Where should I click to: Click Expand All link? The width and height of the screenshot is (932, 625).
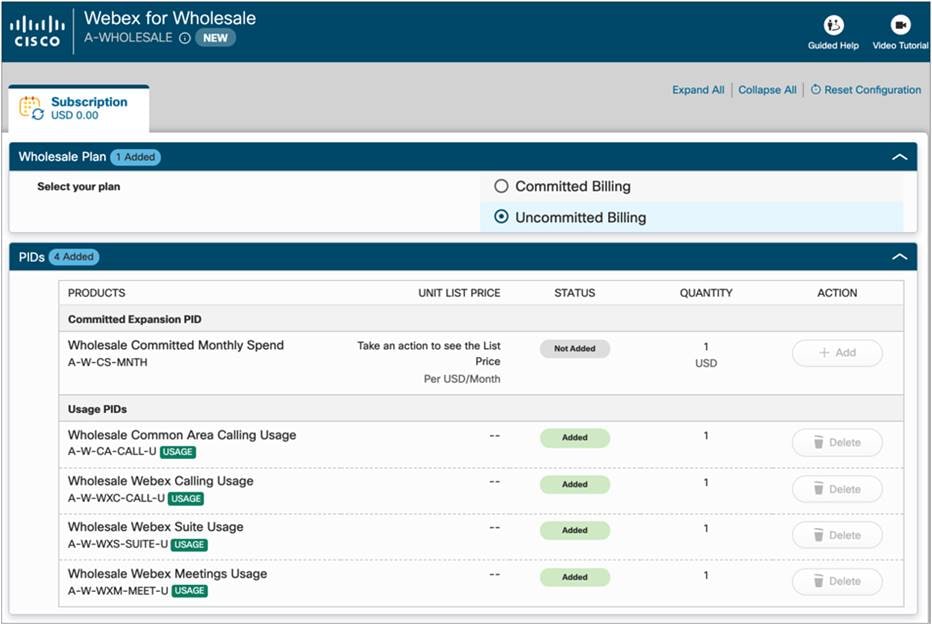698,90
